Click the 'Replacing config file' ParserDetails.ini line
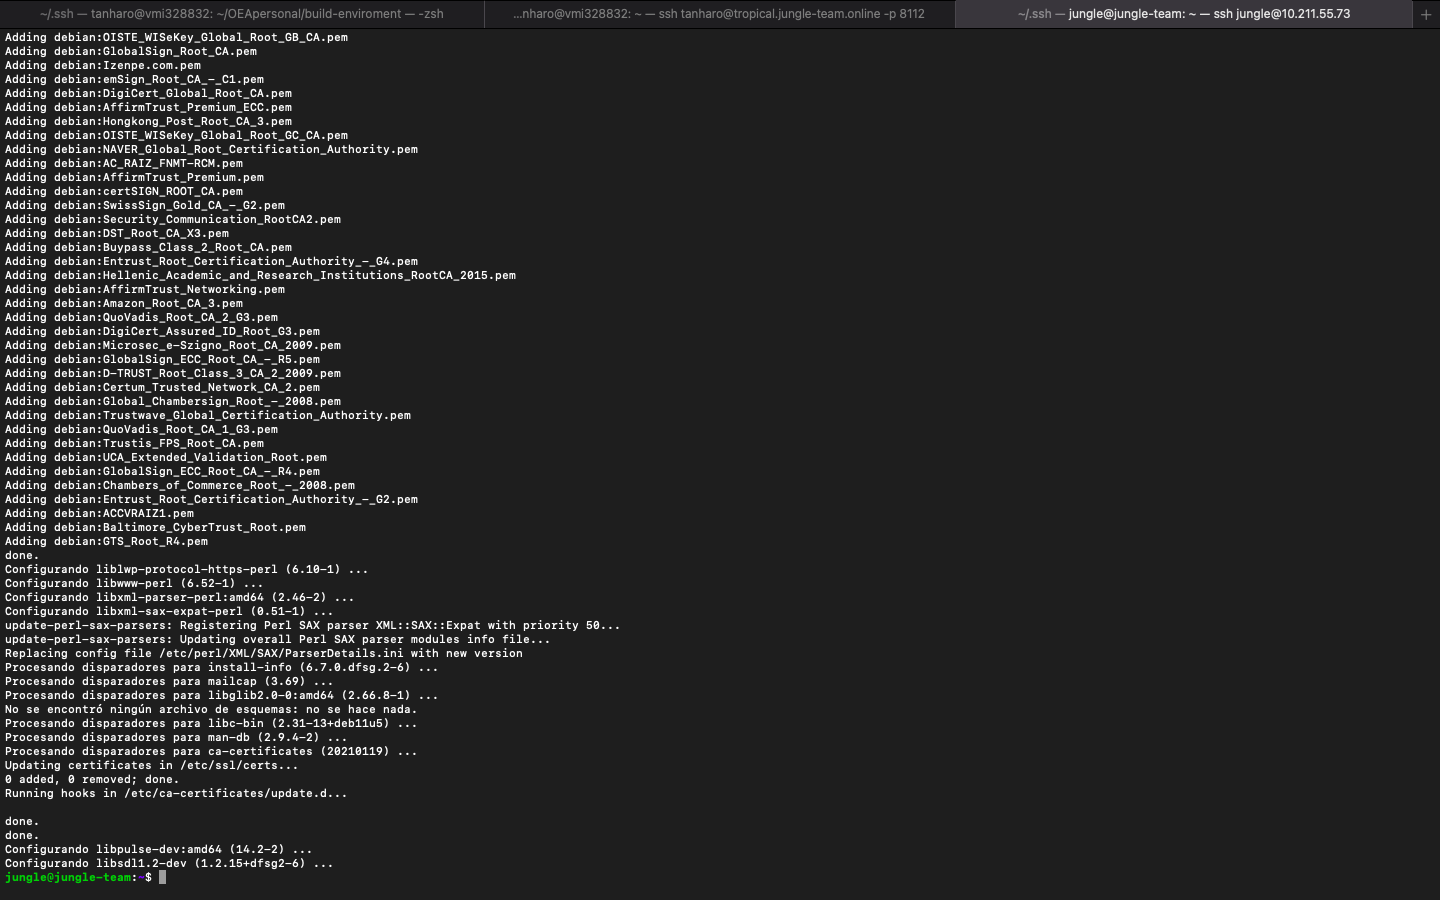 click(263, 653)
